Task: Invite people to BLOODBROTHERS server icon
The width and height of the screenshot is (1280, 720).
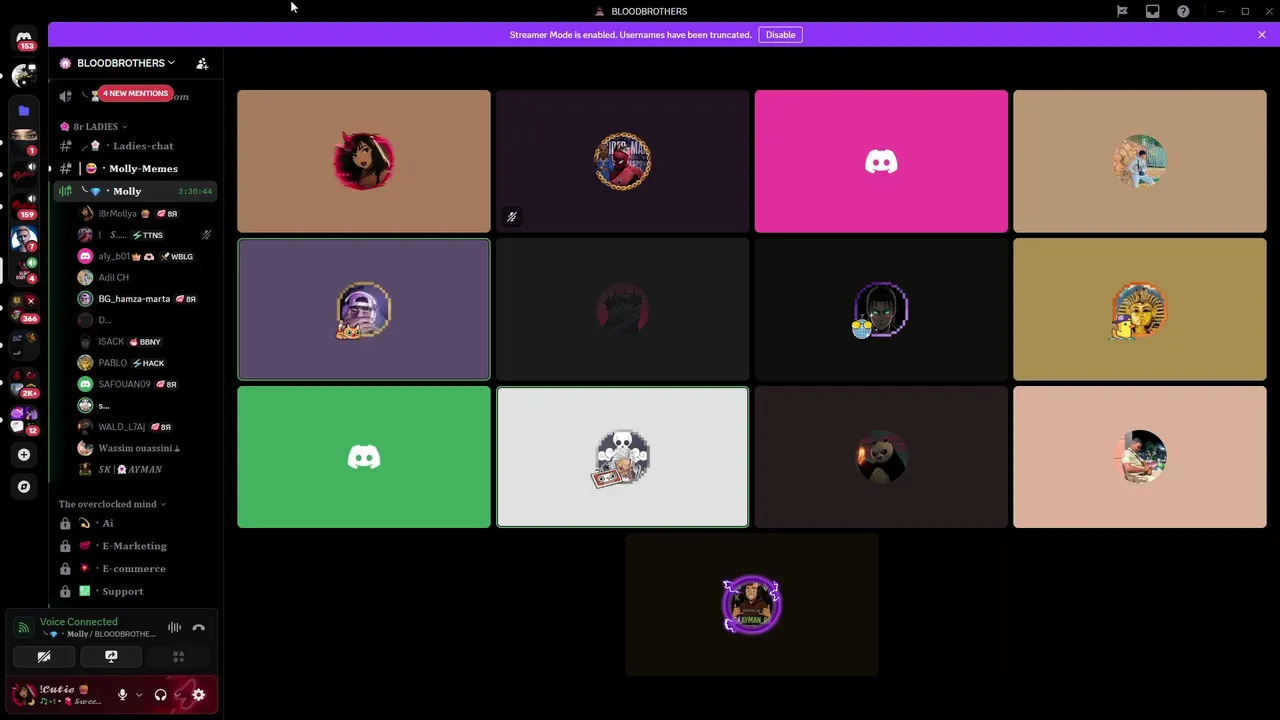Action: 202,63
